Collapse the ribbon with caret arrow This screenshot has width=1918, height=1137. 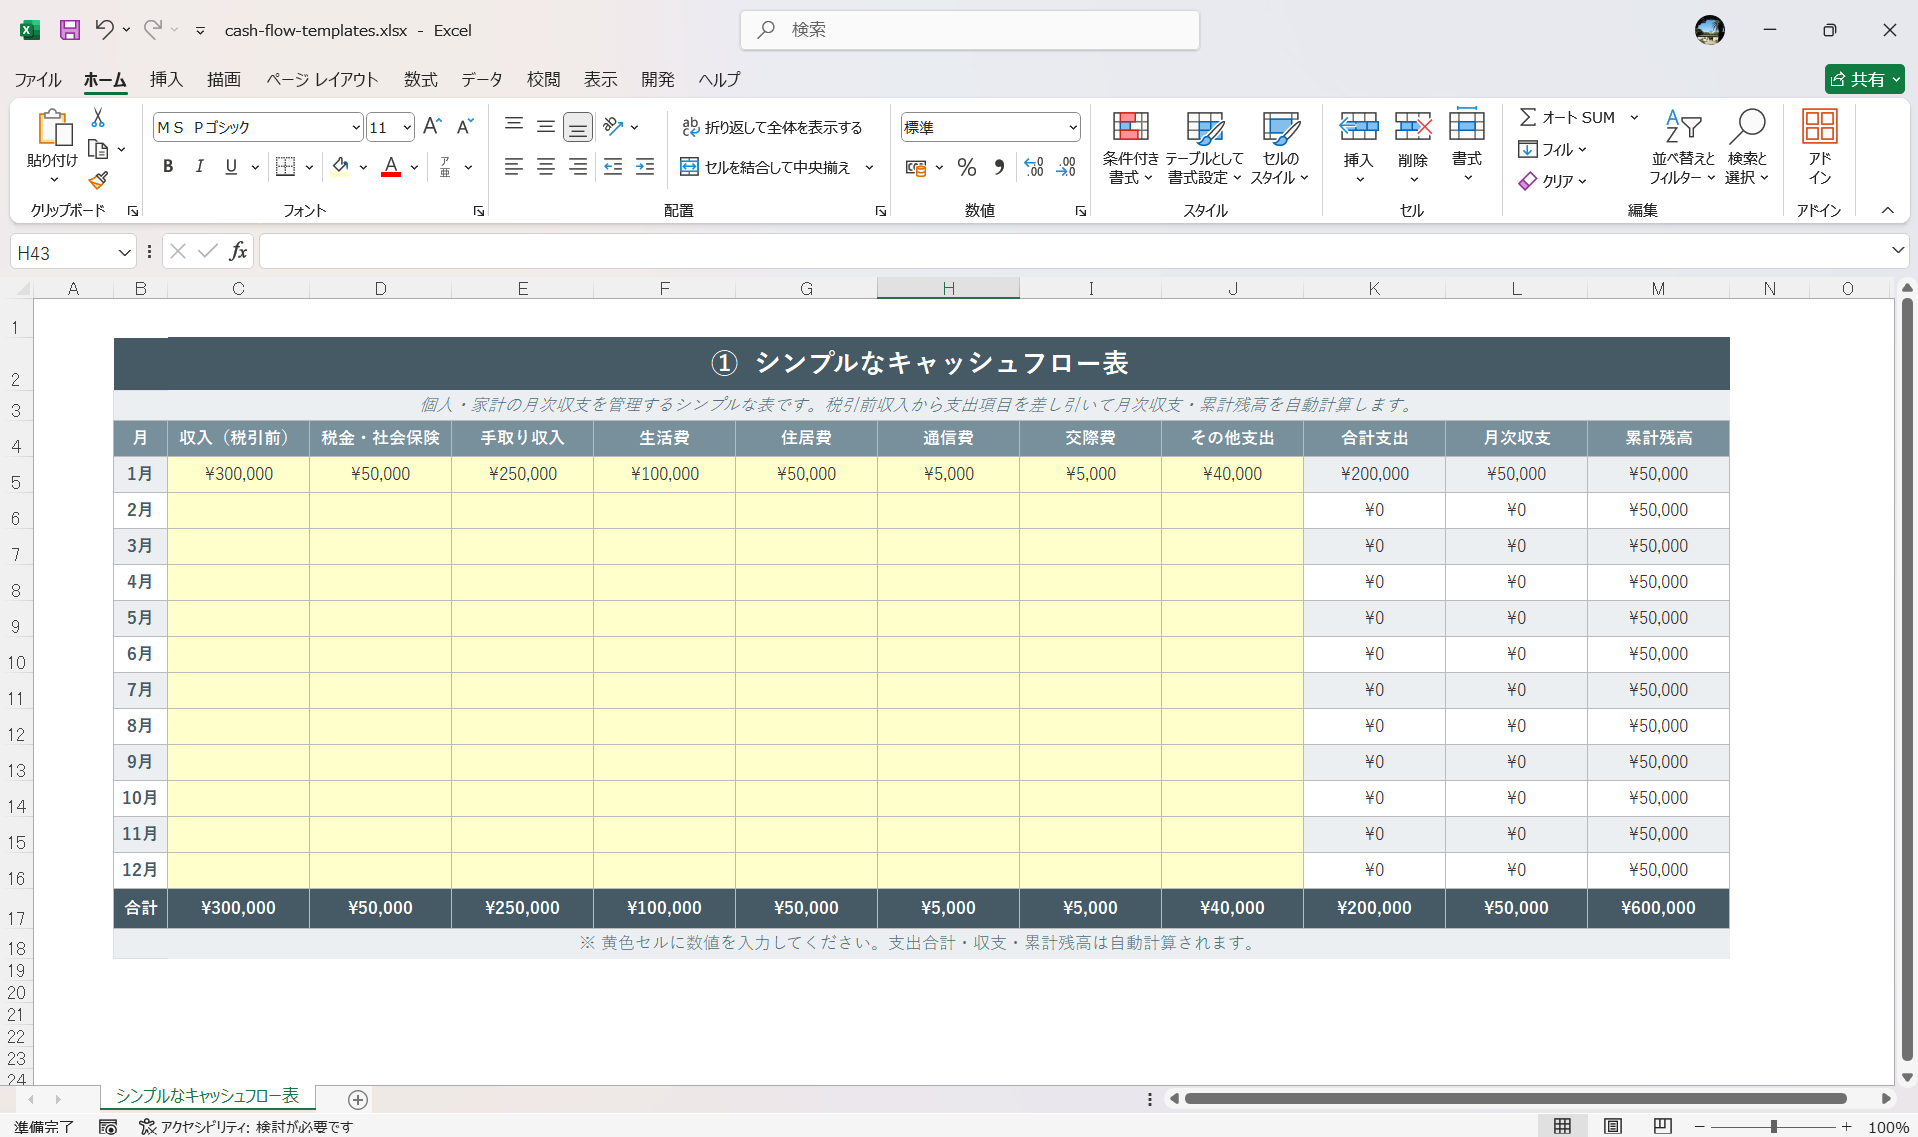1888,210
